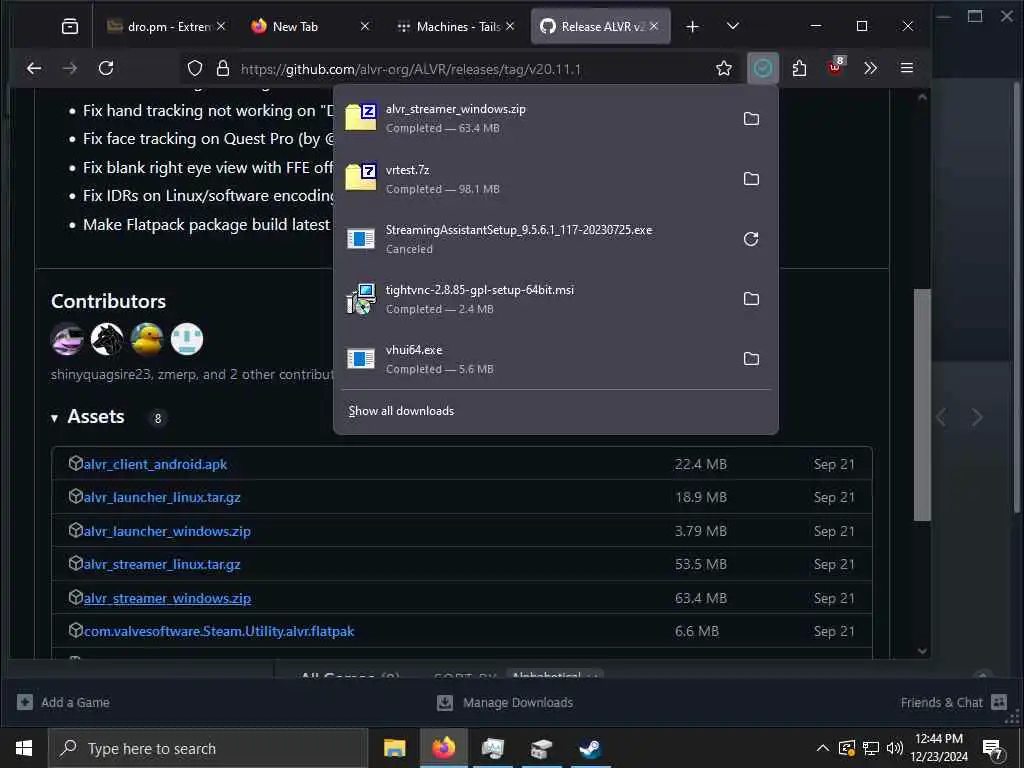Click the GitHub page vertical scrollbar thumb
This screenshot has height=768, width=1024.
point(922,405)
